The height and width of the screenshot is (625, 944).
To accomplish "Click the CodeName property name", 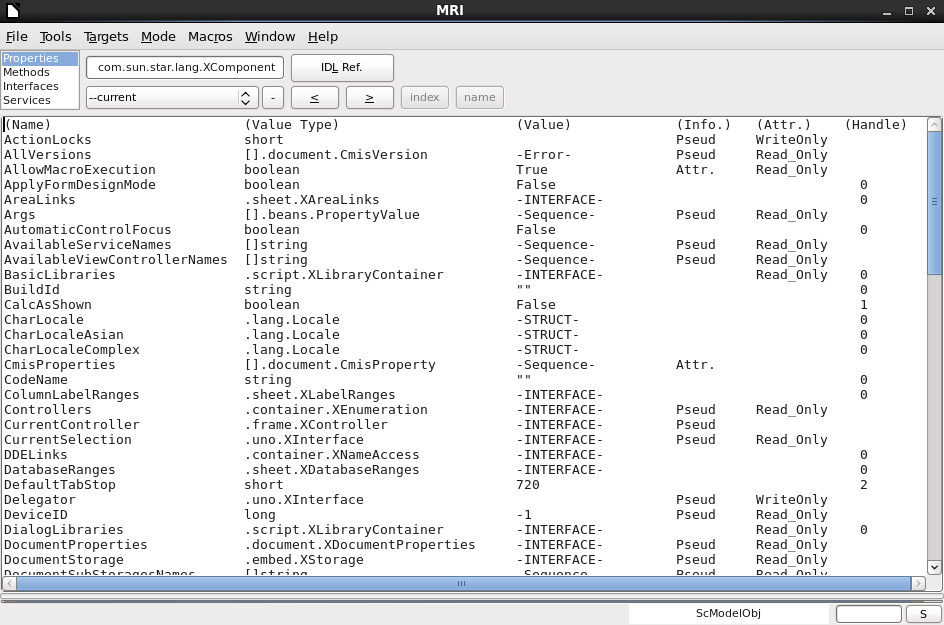I will coord(36,380).
